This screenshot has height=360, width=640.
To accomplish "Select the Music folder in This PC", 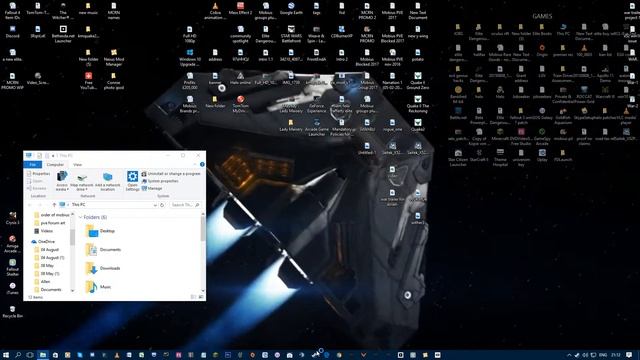I will tap(98, 287).
